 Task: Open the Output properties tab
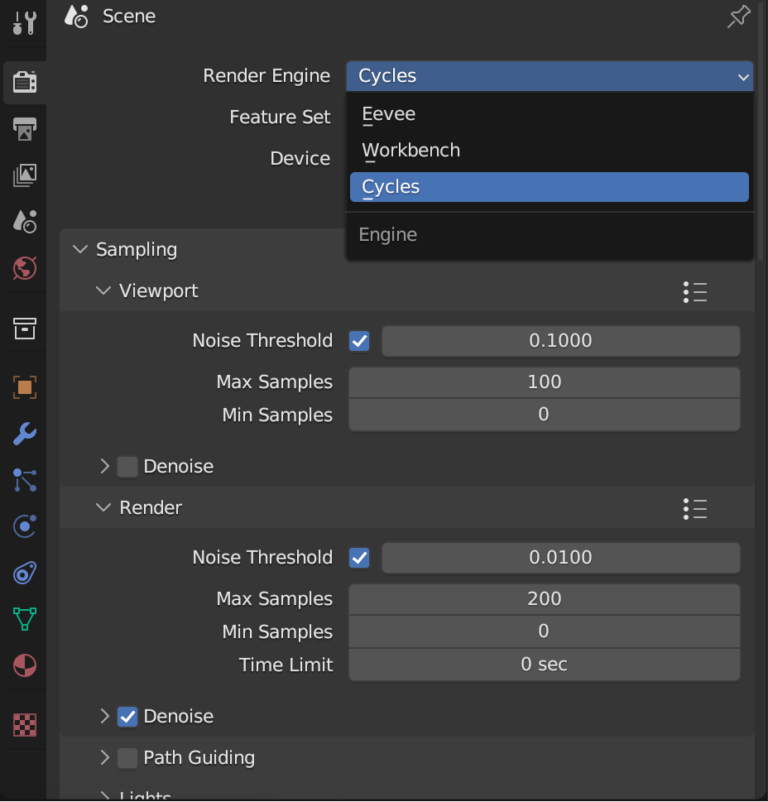point(24,129)
